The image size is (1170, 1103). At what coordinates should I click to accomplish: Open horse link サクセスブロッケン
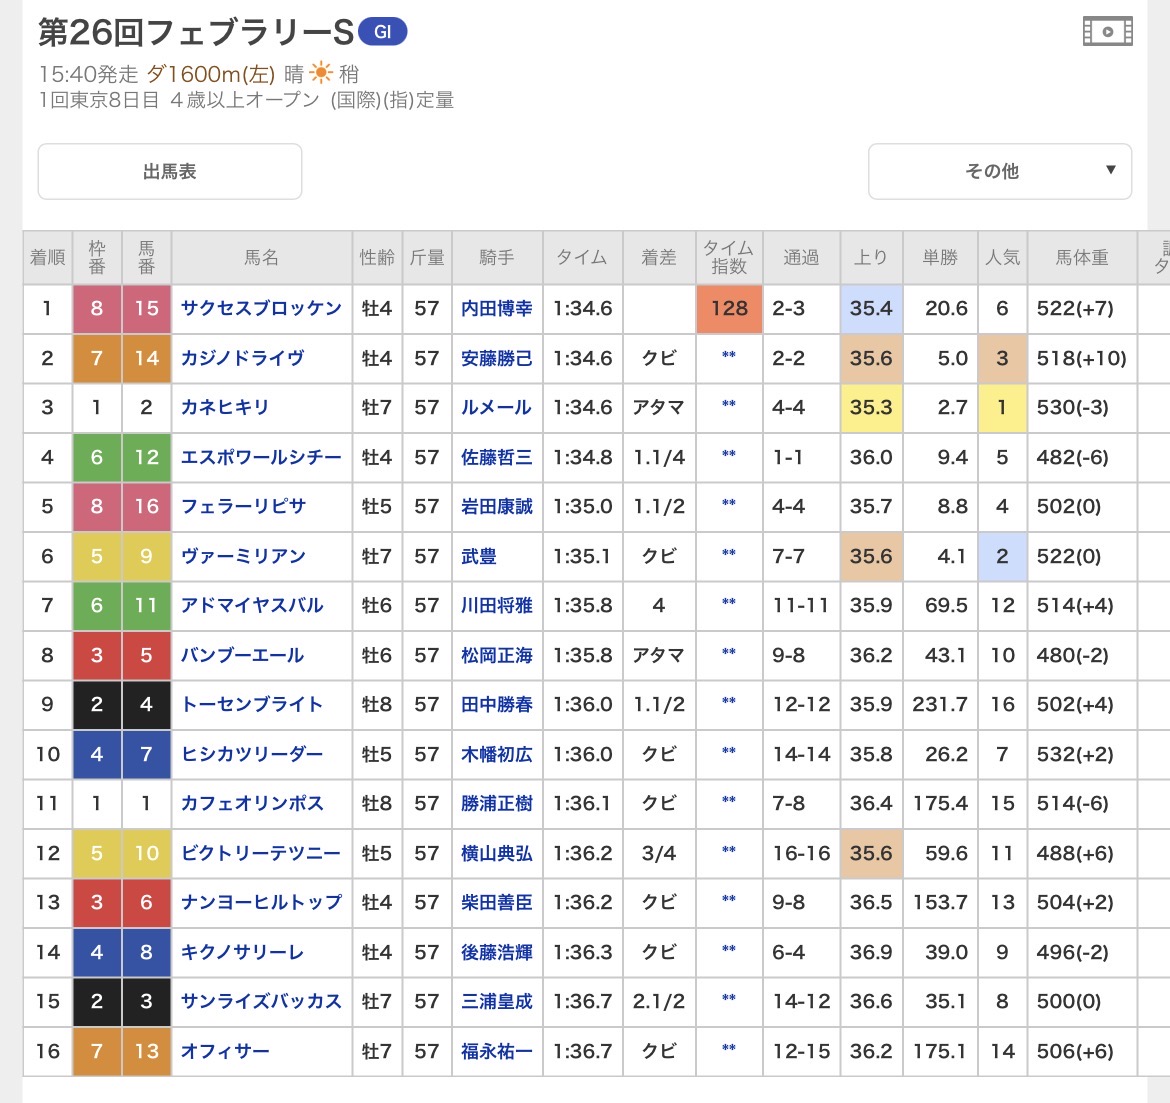(x=261, y=308)
